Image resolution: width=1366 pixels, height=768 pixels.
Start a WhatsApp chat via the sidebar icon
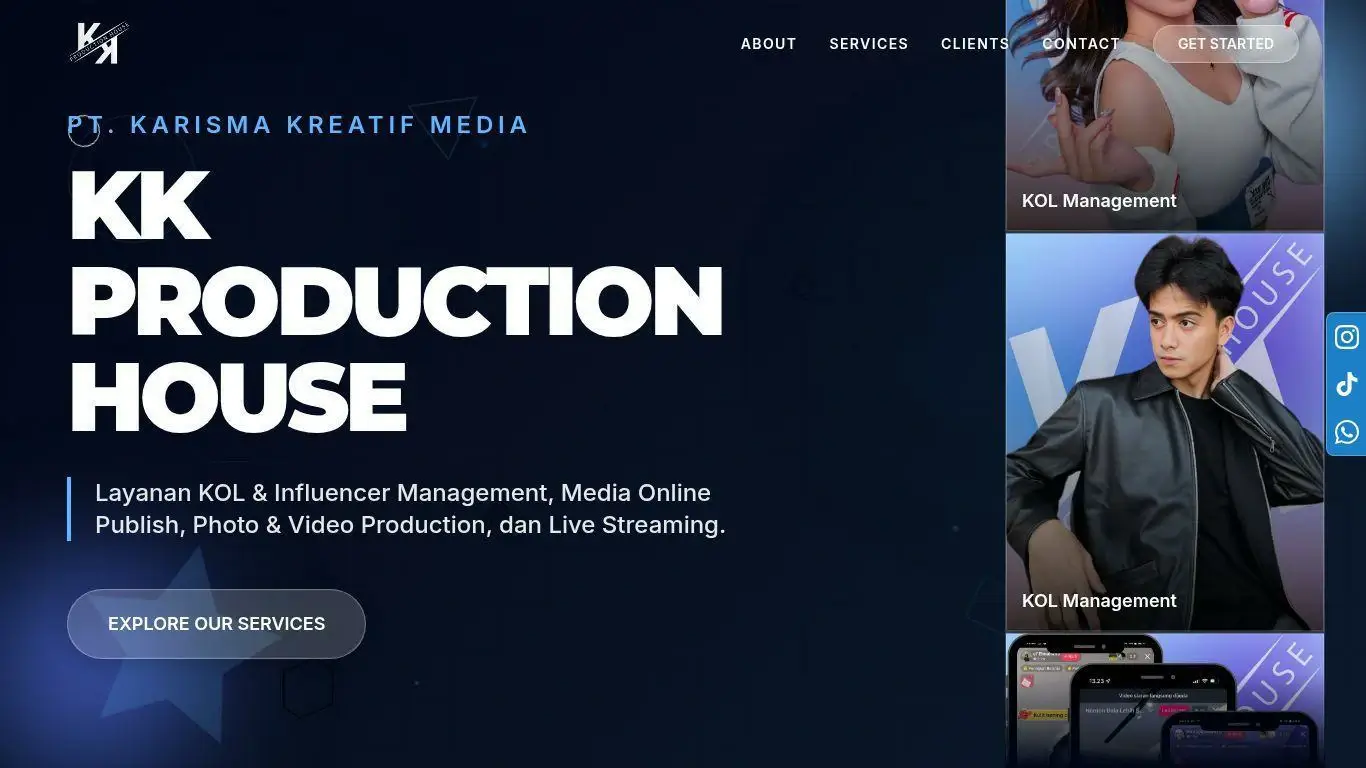point(1346,432)
